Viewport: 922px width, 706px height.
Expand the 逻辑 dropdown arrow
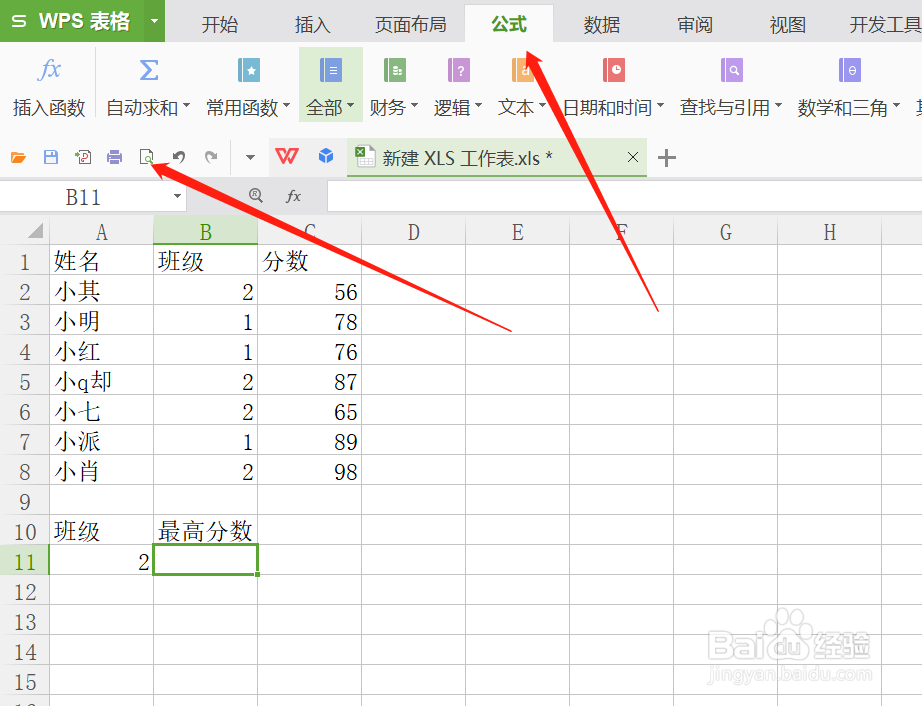[x=479, y=106]
